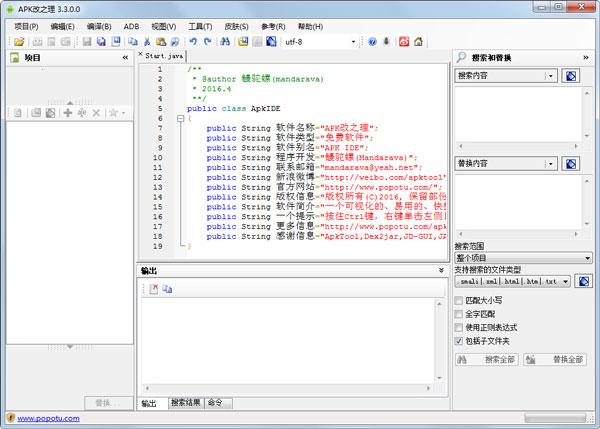Screen dimensions: 600x429
Task: Click the 替换... button in project panel
Action: [x=108, y=403]
